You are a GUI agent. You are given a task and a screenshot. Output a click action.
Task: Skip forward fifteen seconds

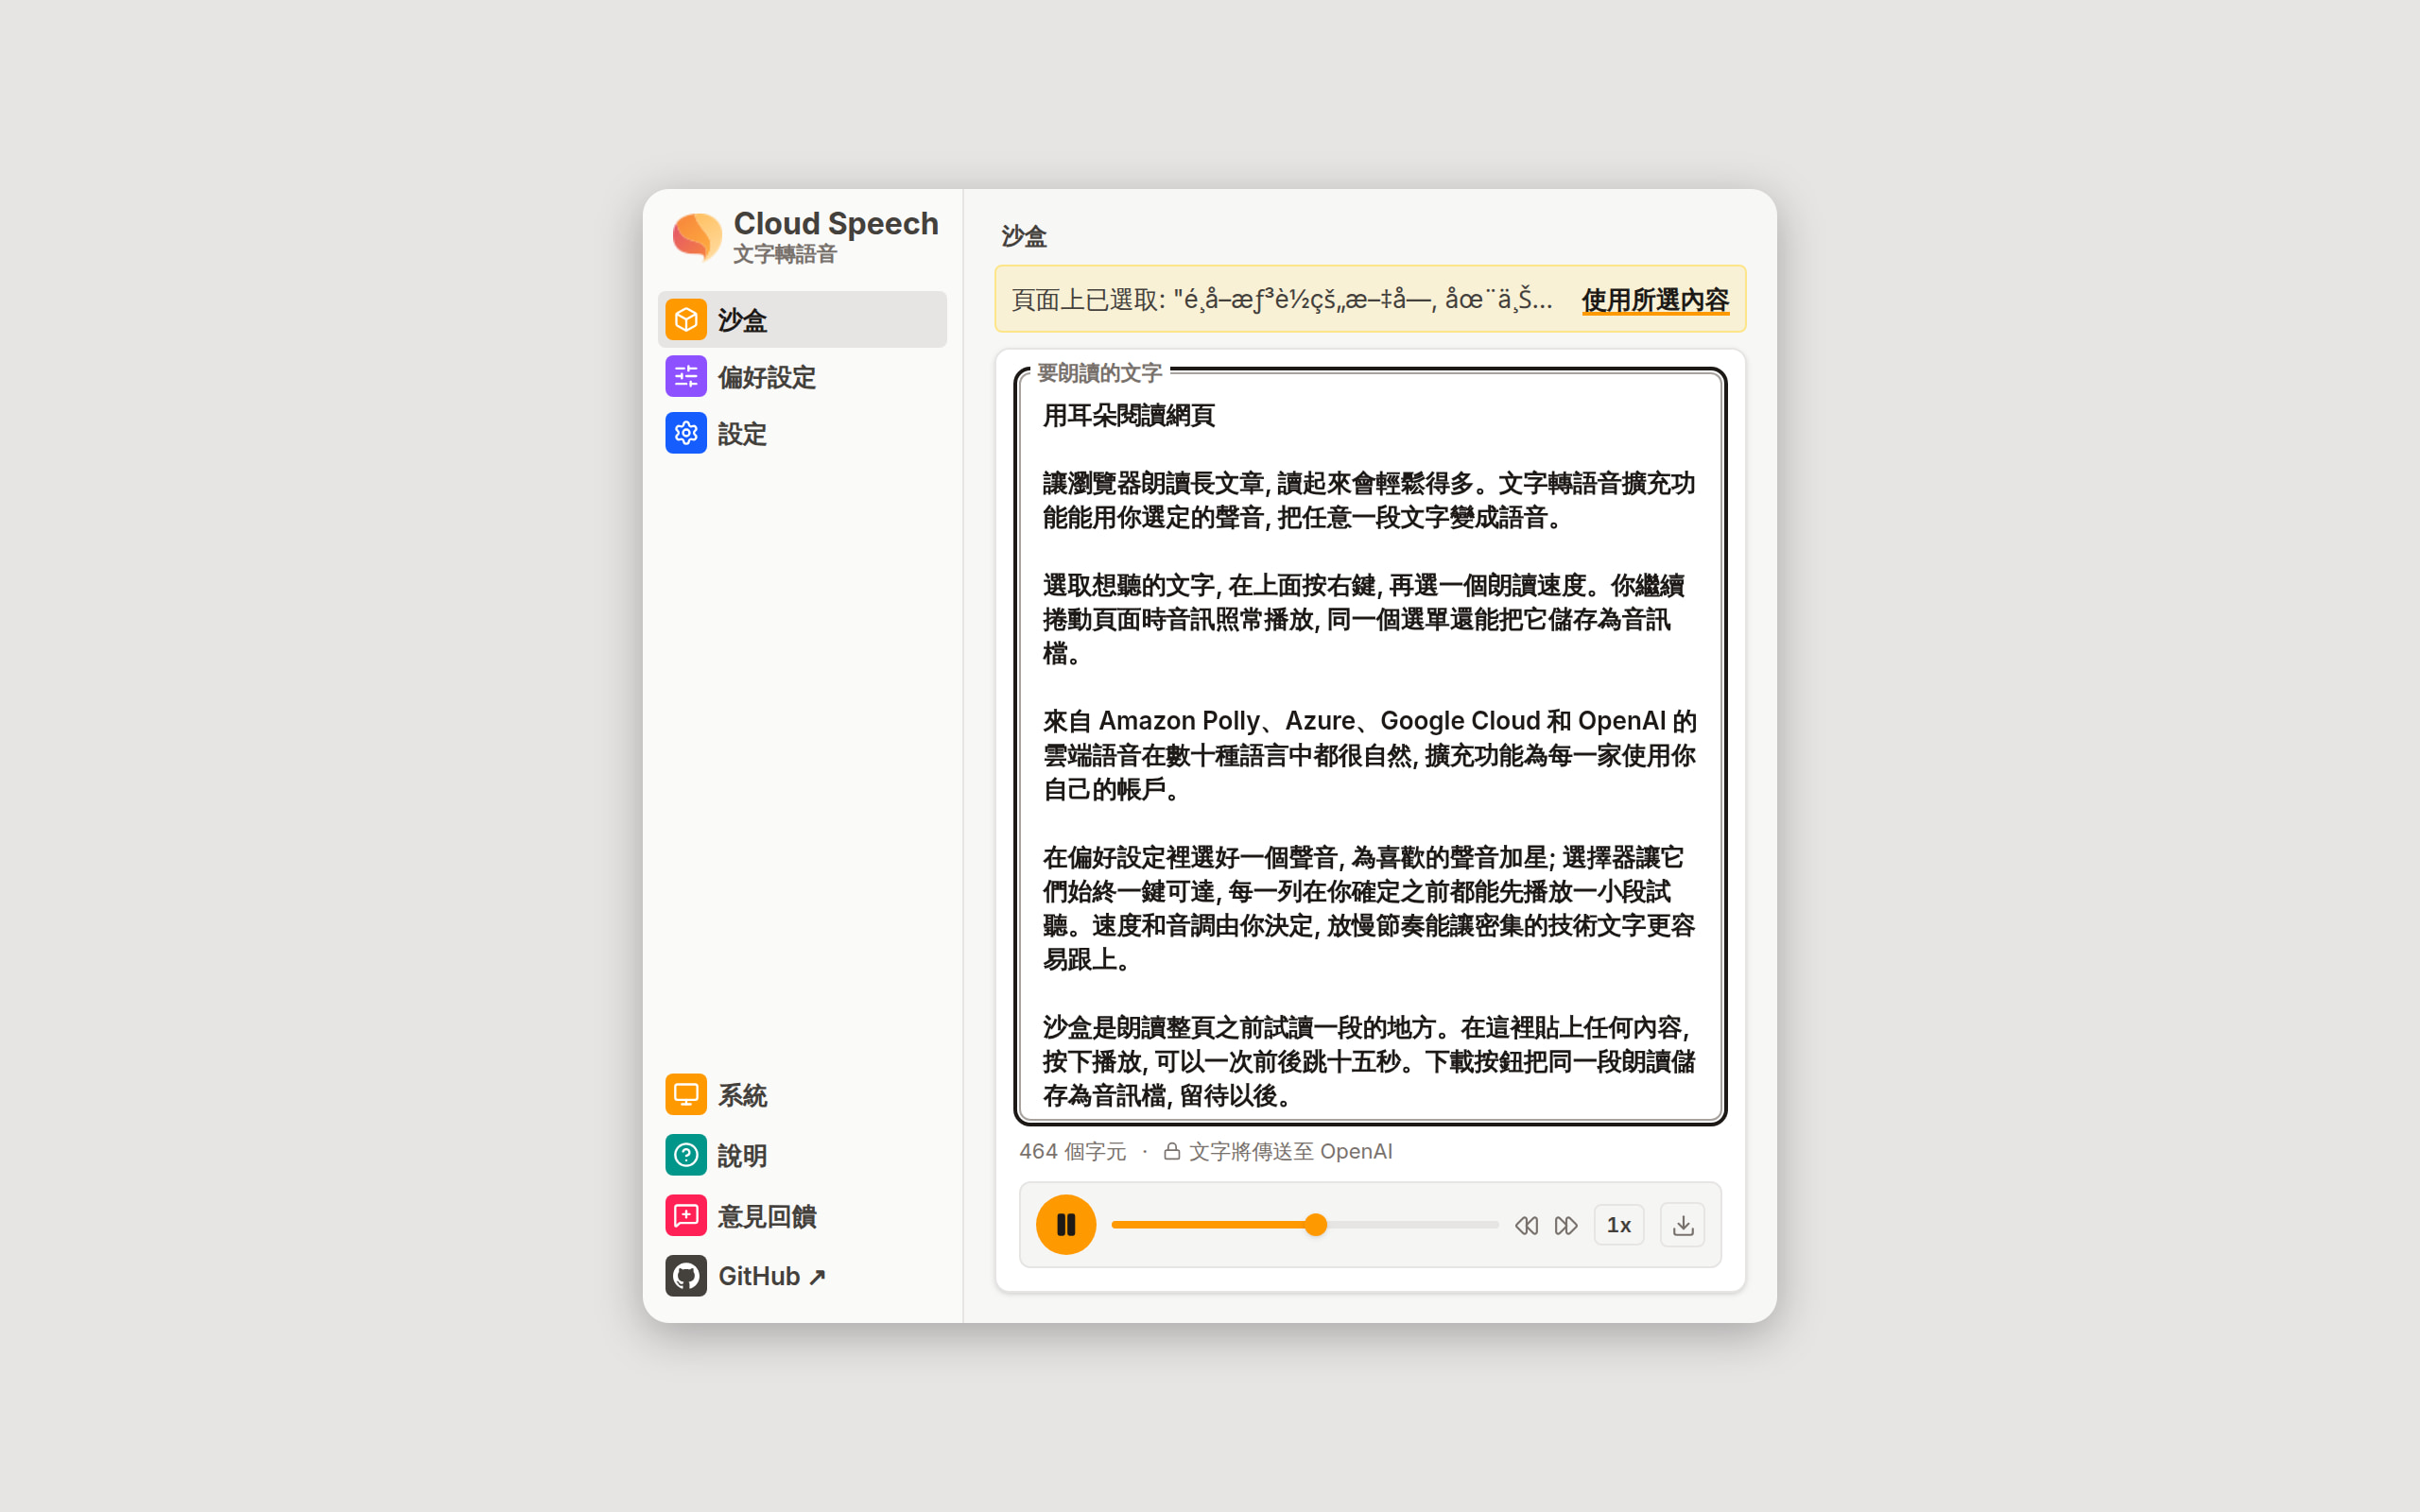tap(1566, 1226)
